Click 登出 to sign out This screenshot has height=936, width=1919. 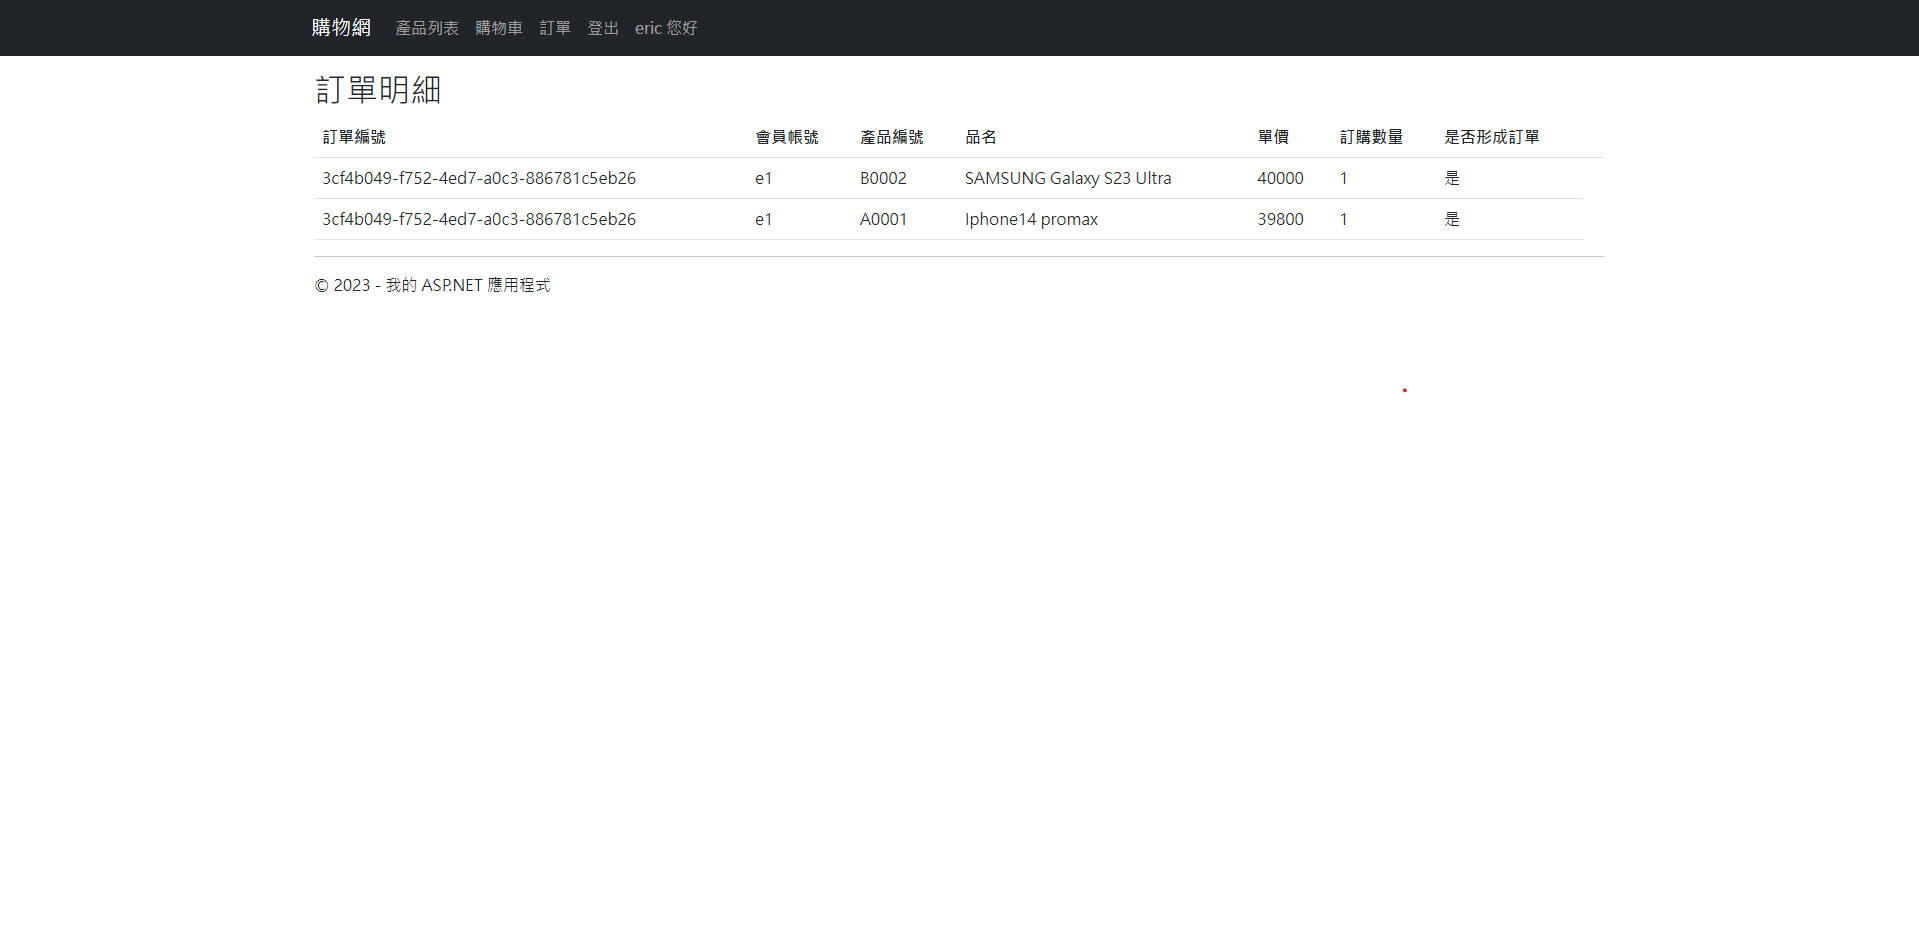point(602,28)
